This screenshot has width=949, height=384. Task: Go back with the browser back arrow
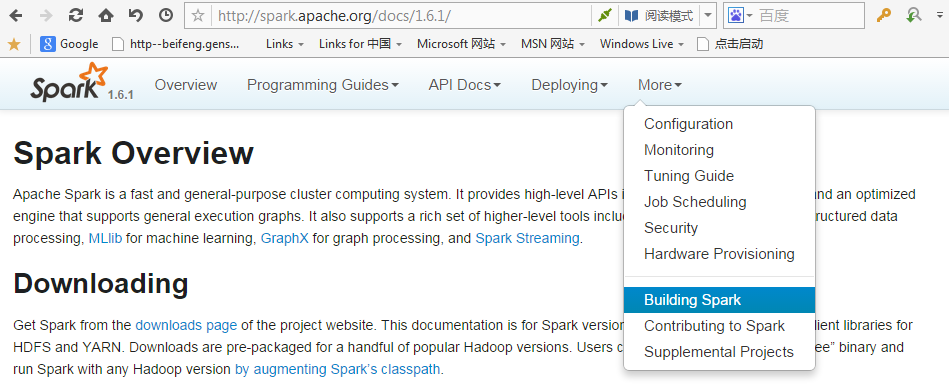click(x=16, y=16)
